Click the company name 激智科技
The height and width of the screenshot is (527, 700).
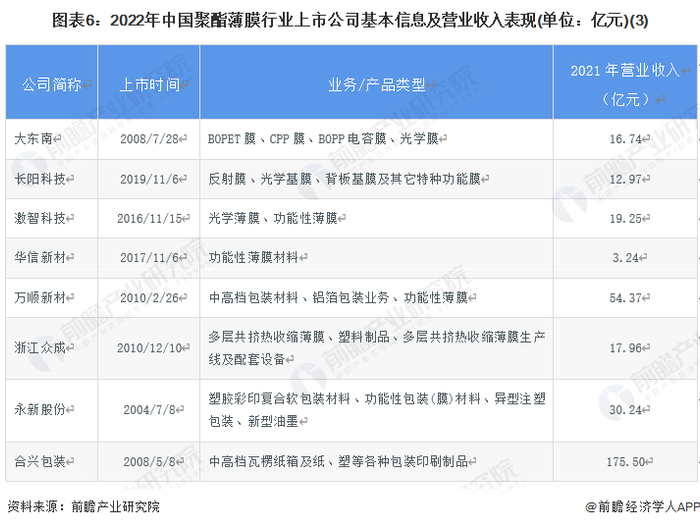pos(40,218)
